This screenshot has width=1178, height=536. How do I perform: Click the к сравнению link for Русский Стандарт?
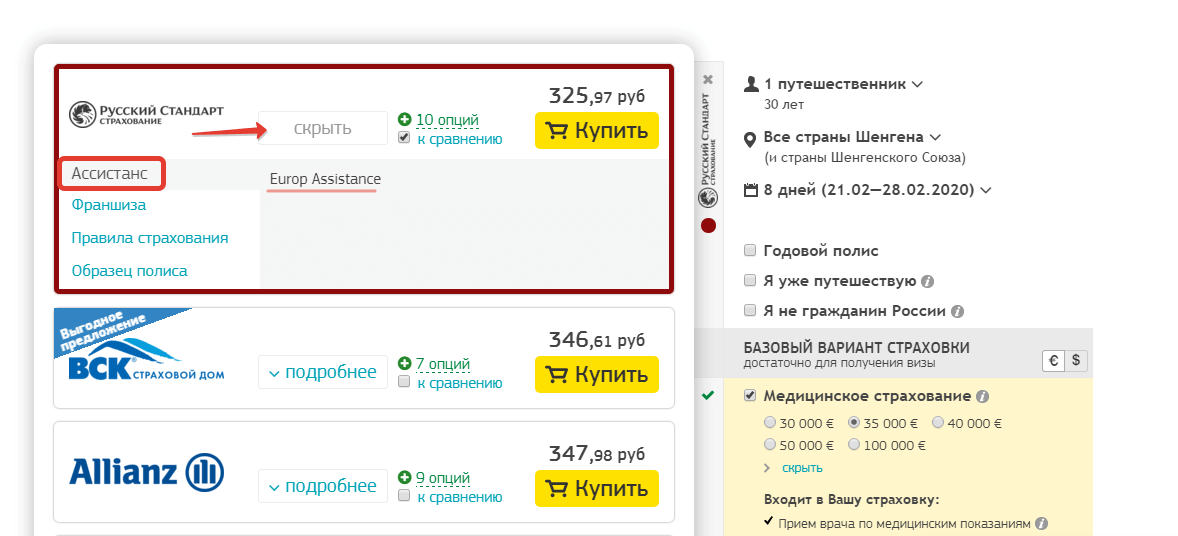[460, 139]
